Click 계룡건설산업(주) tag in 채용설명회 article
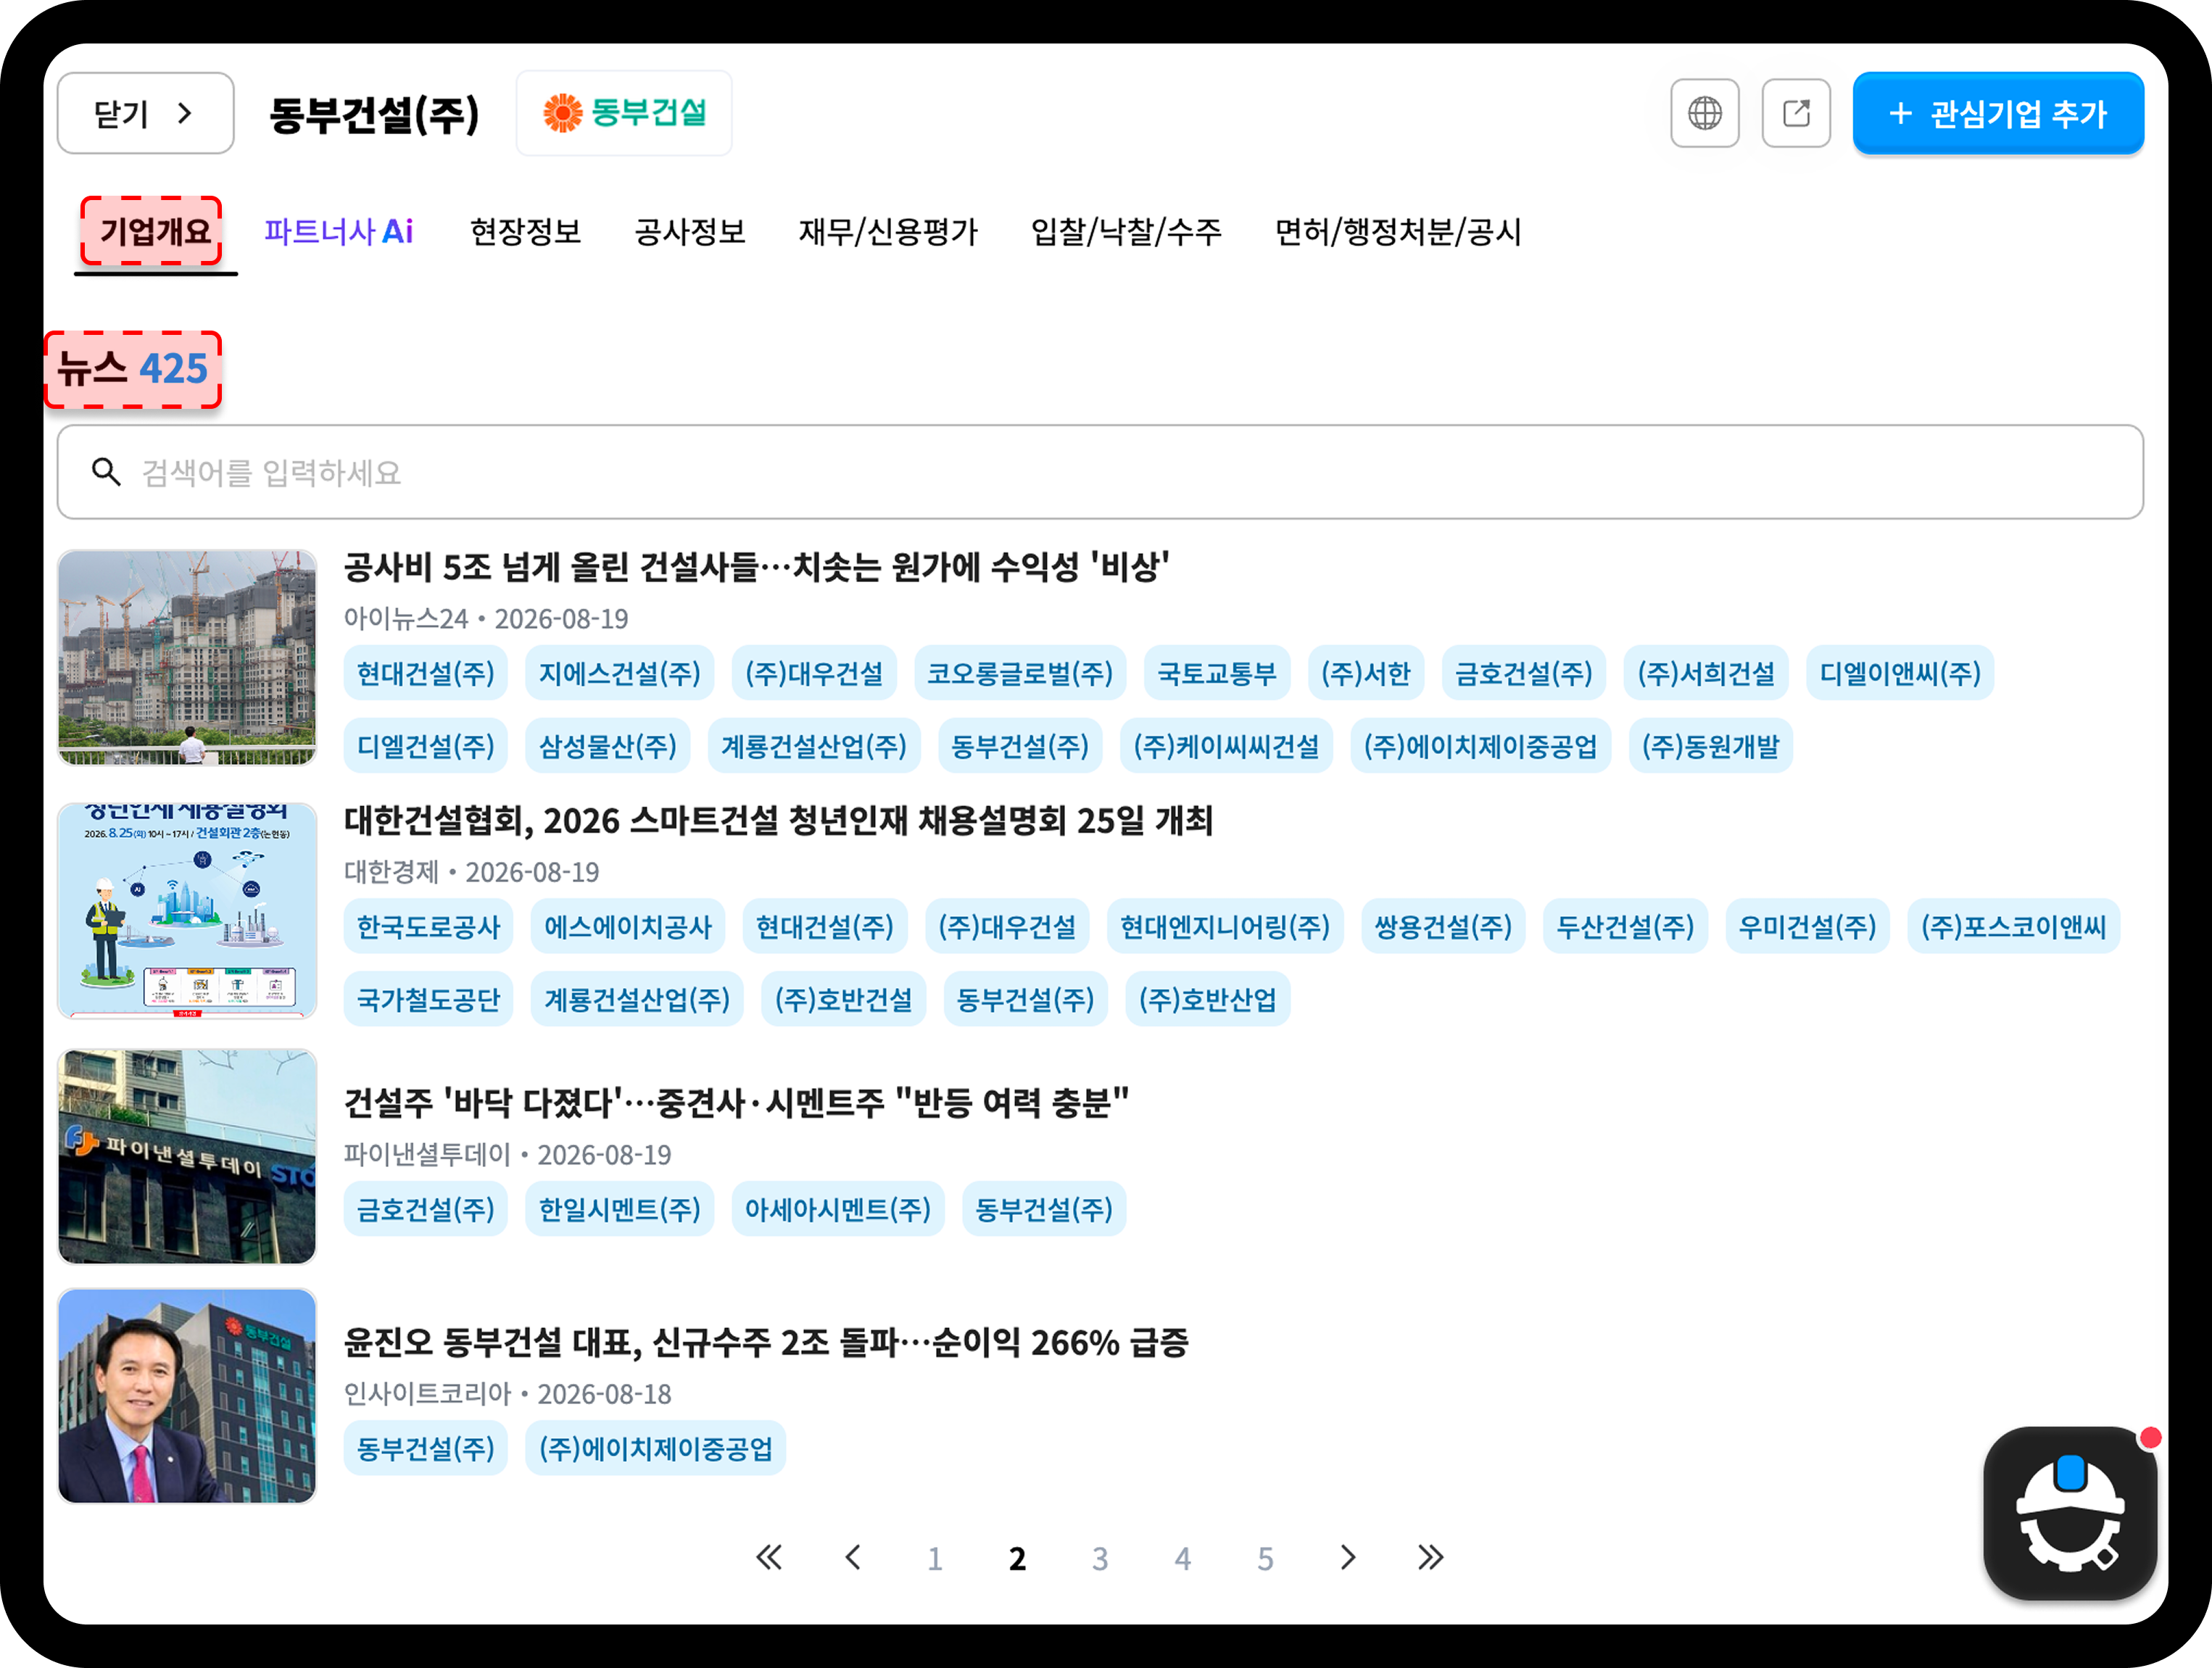The height and width of the screenshot is (1668, 2212). point(637,999)
